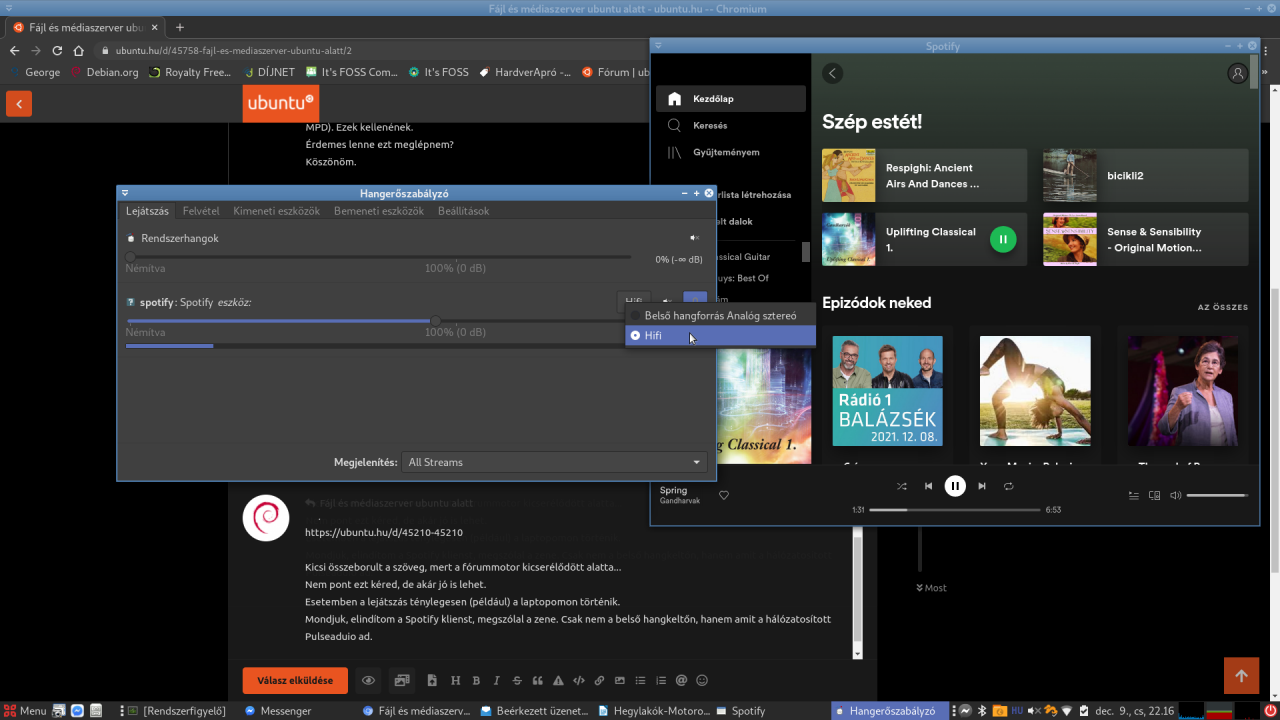1280x720 pixels.
Task: Open the Sense & Sensibility soundtrack card
Action: coord(1145,239)
